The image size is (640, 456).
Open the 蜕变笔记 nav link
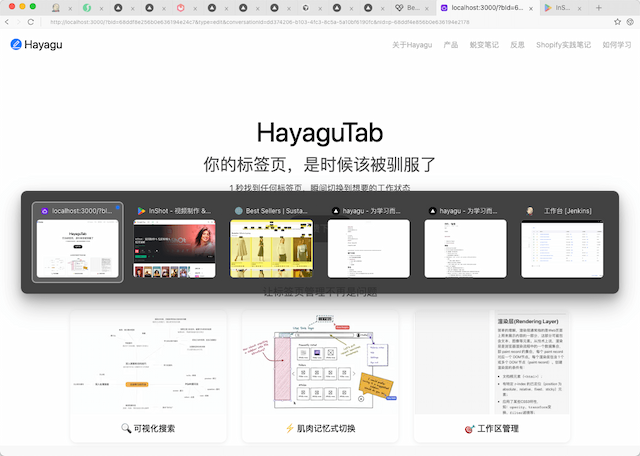pyautogui.click(x=484, y=45)
